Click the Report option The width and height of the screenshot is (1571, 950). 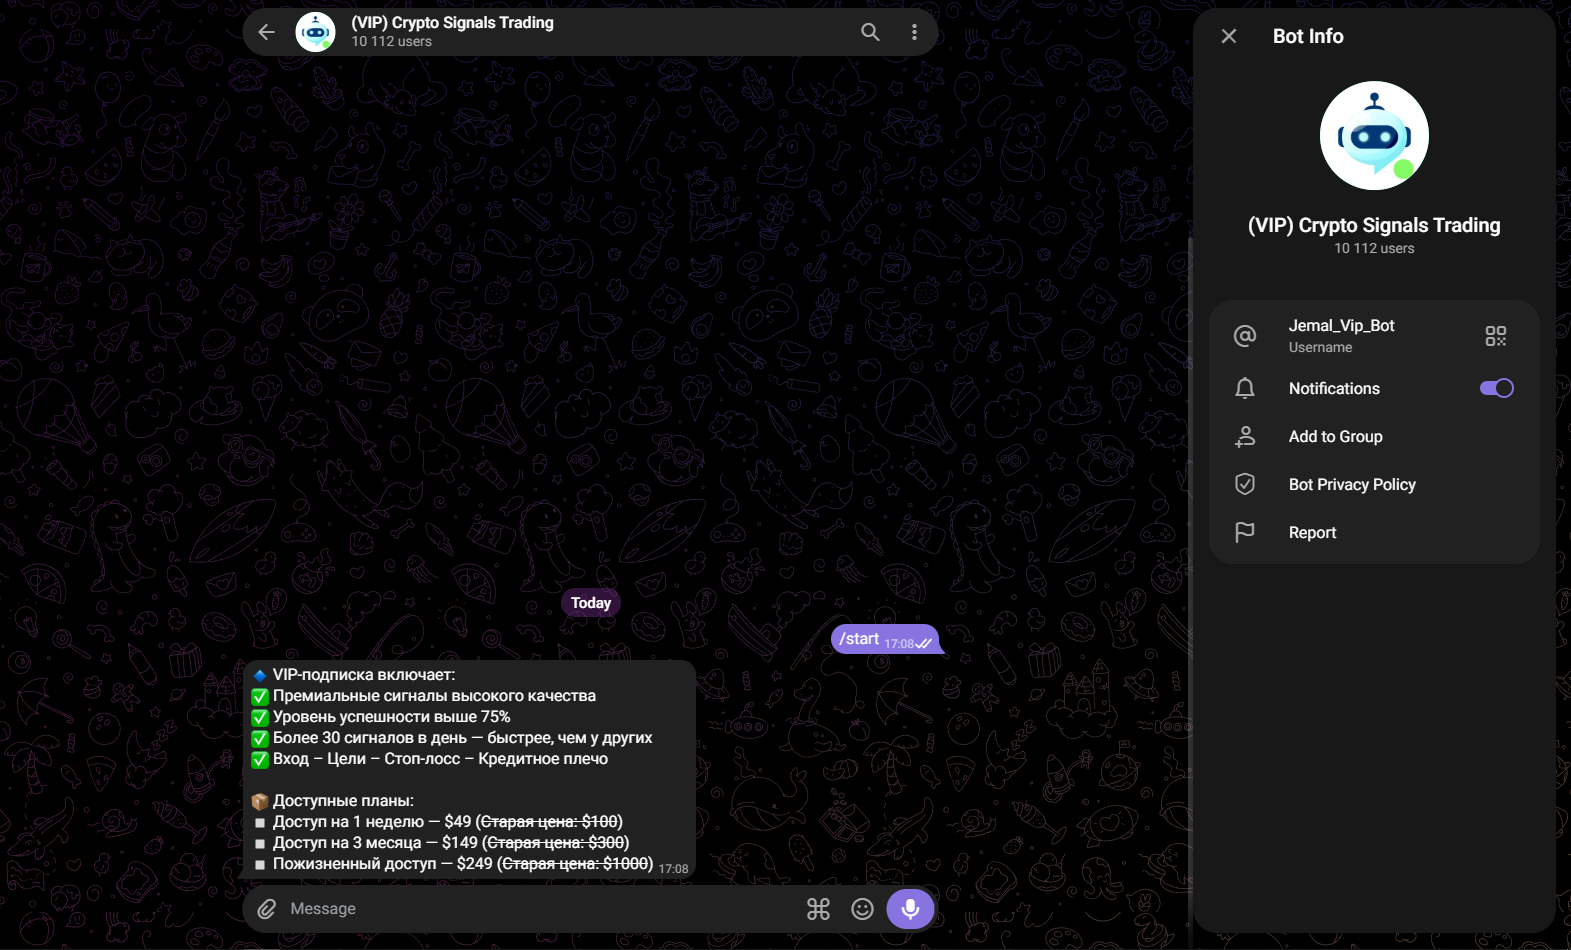(1374, 532)
